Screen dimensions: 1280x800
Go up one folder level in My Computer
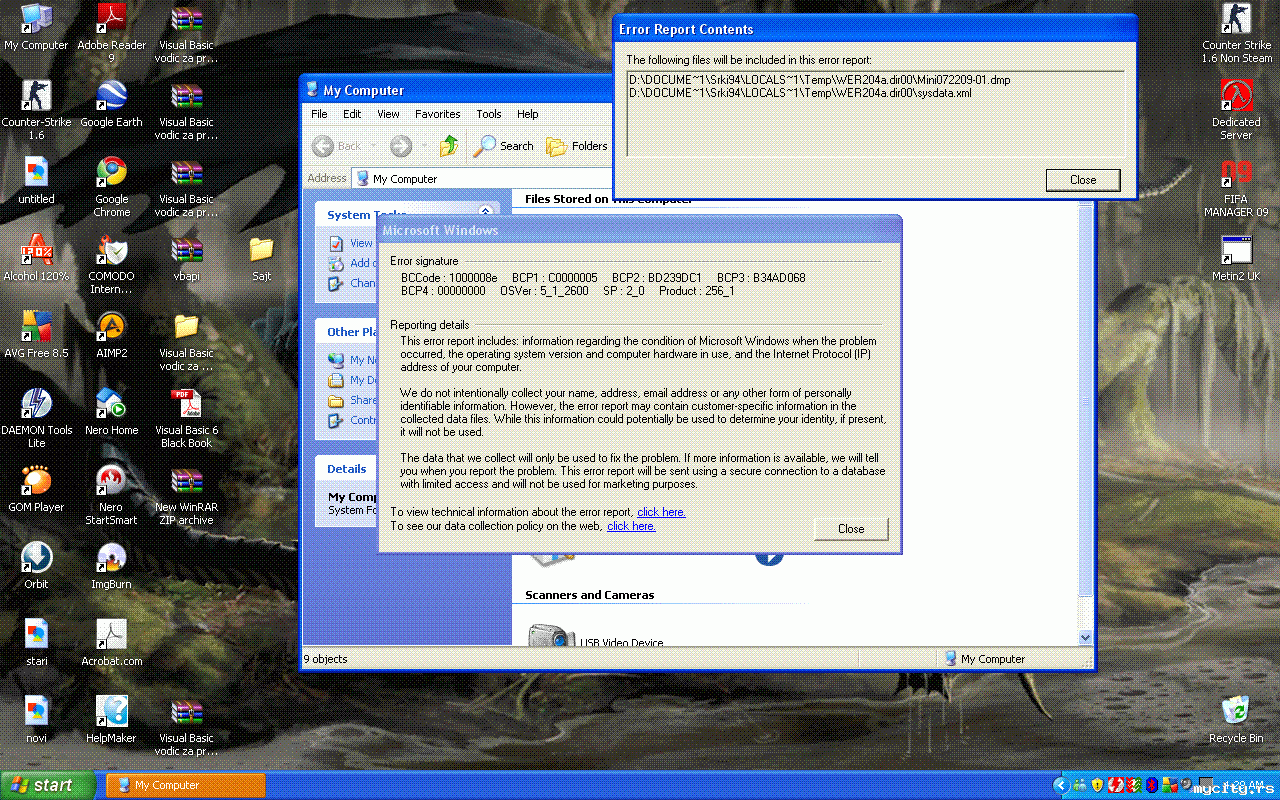(x=449, y=146)
